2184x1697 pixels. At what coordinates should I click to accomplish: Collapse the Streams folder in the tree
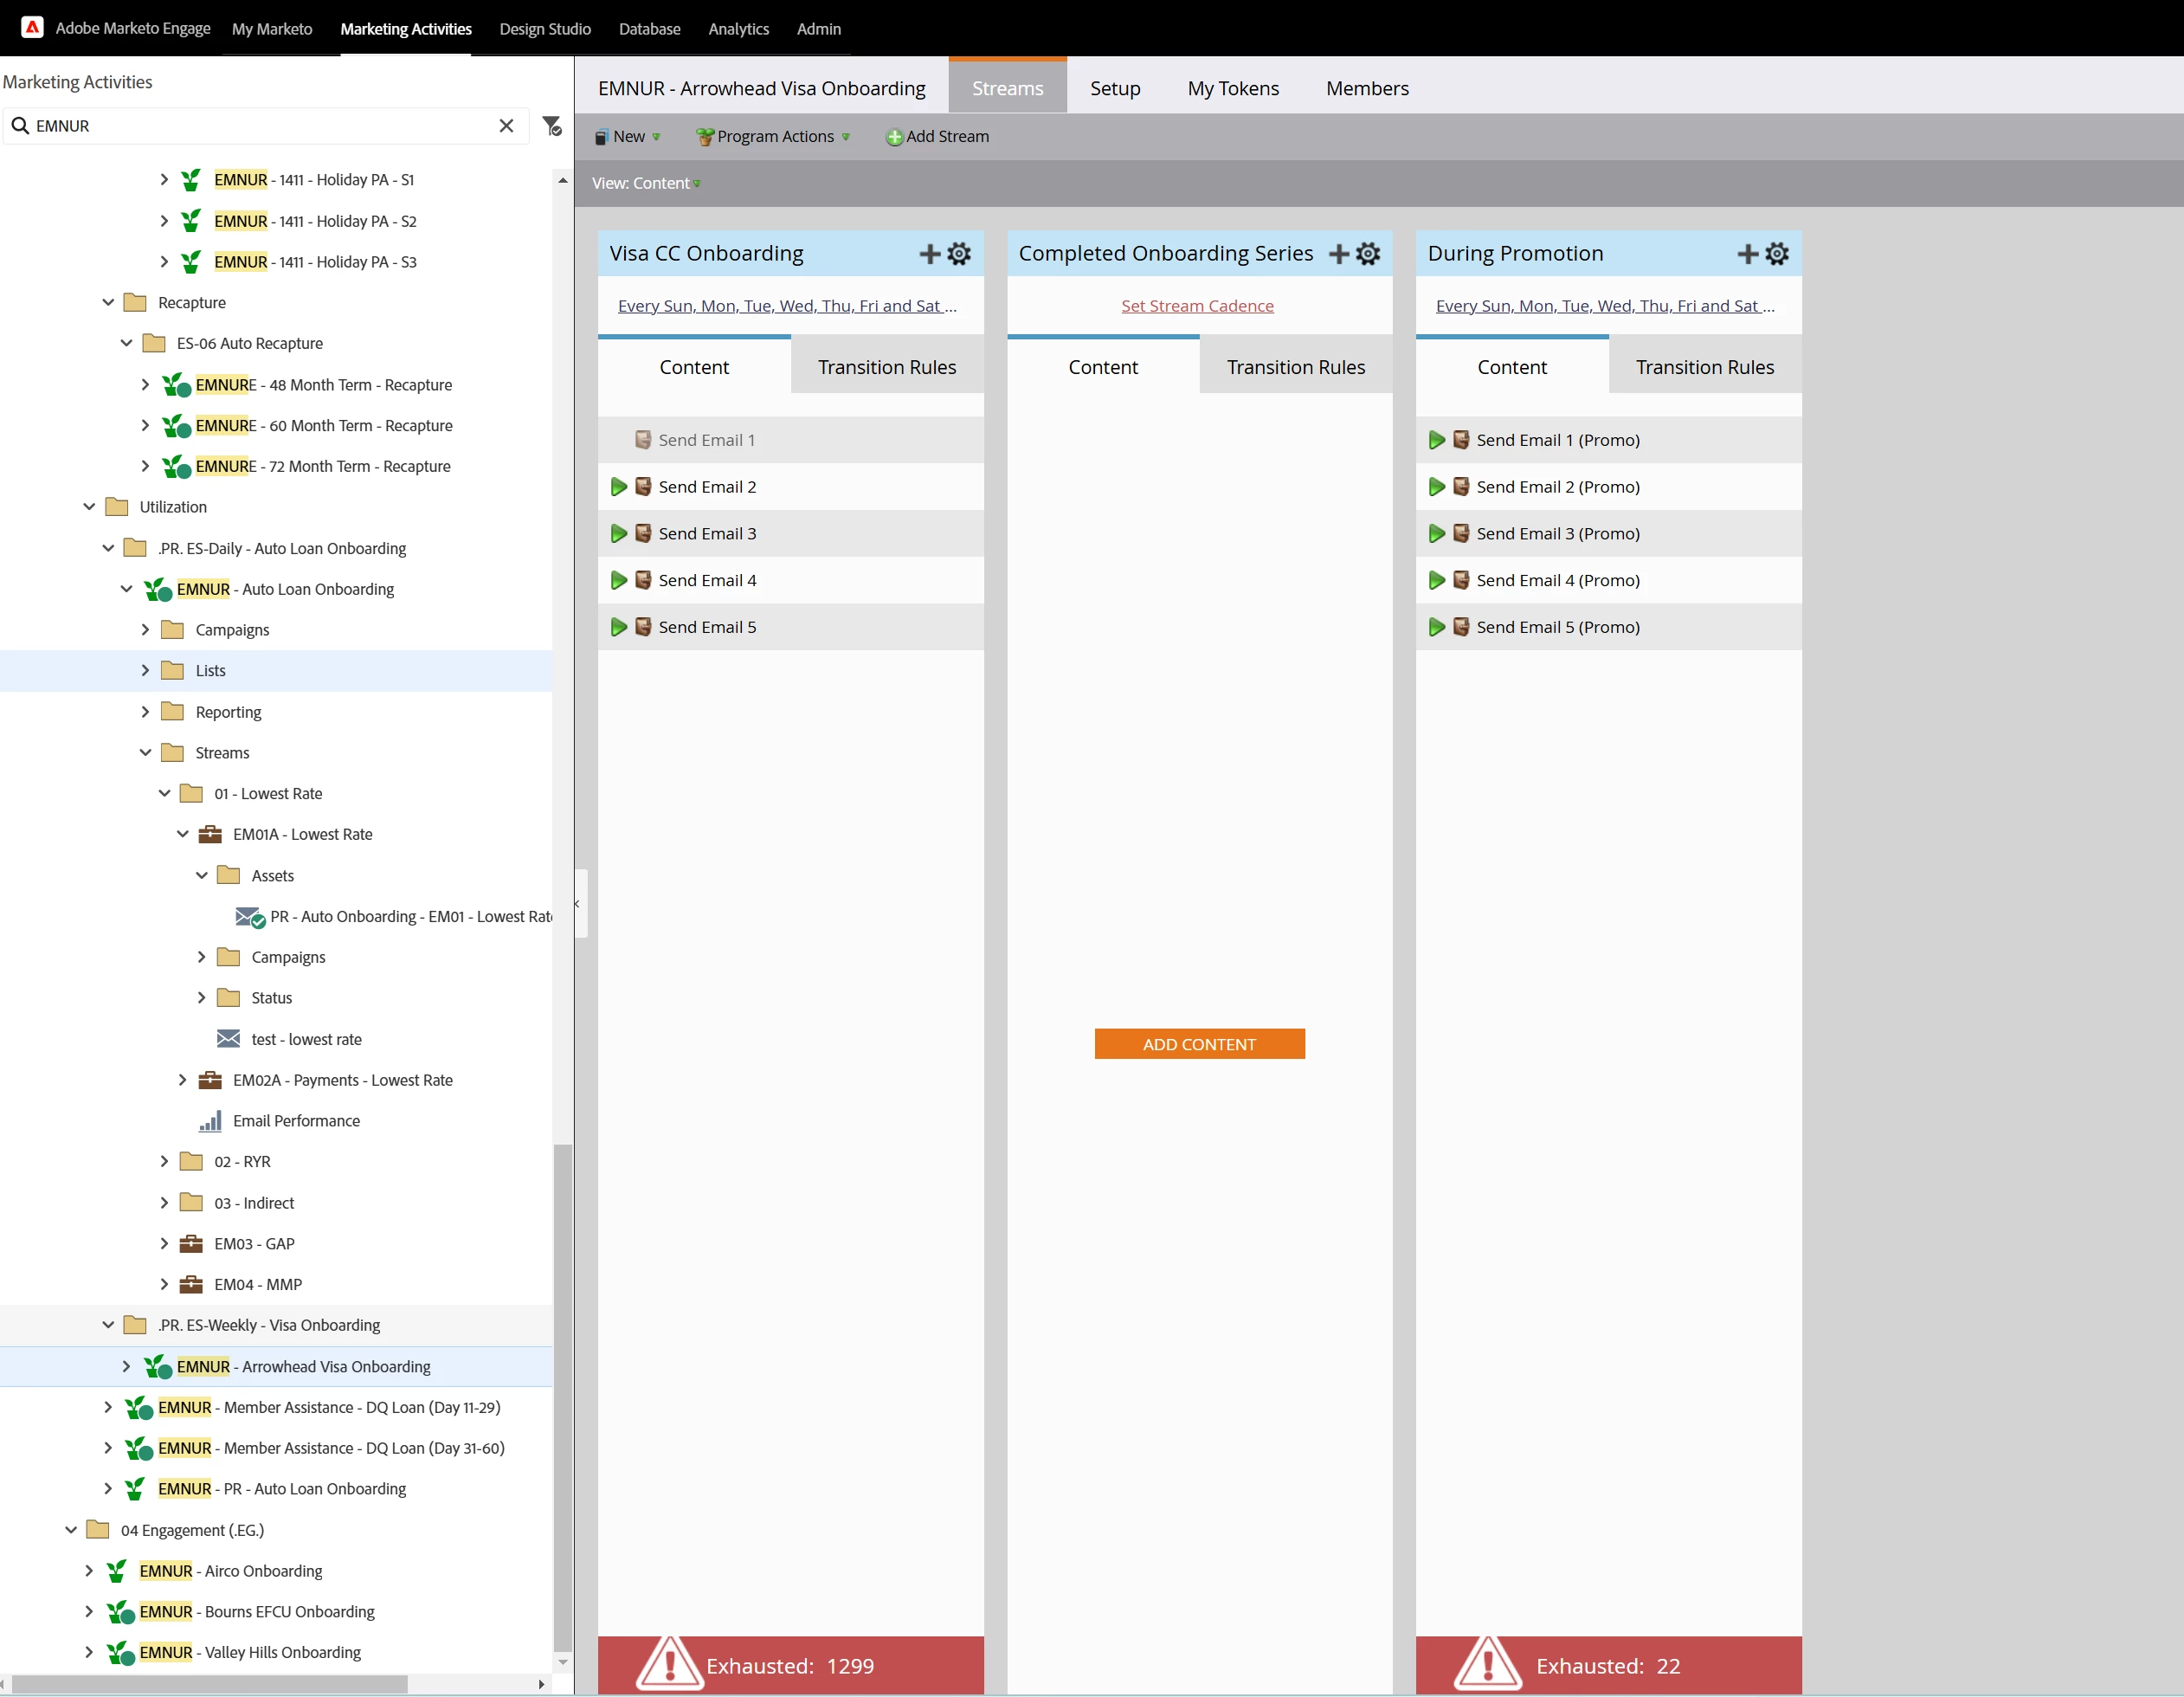coord(146,753)
